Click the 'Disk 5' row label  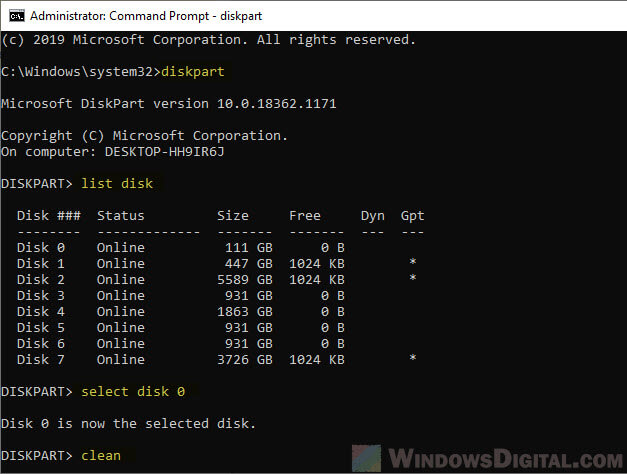pyautogui.click(x=41, y=328)
